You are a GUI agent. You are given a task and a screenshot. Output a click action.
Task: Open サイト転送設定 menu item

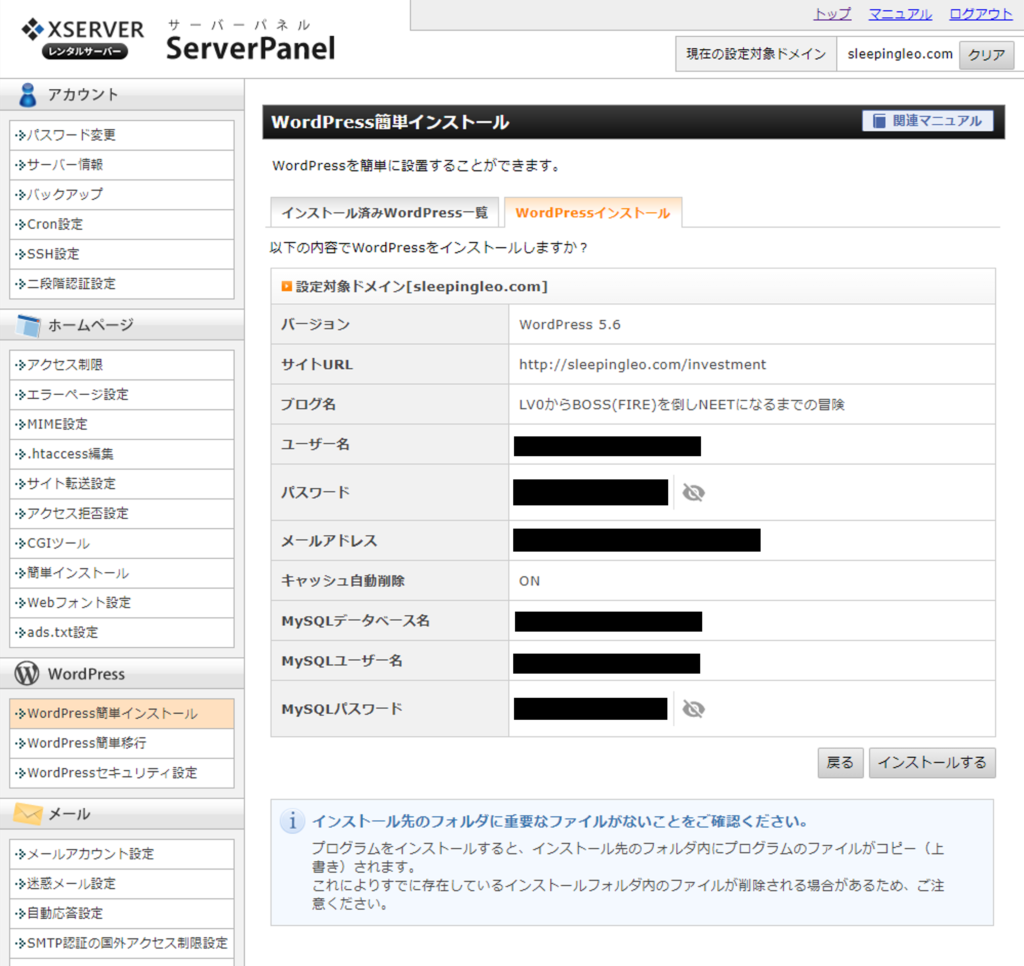click(122, 483)
